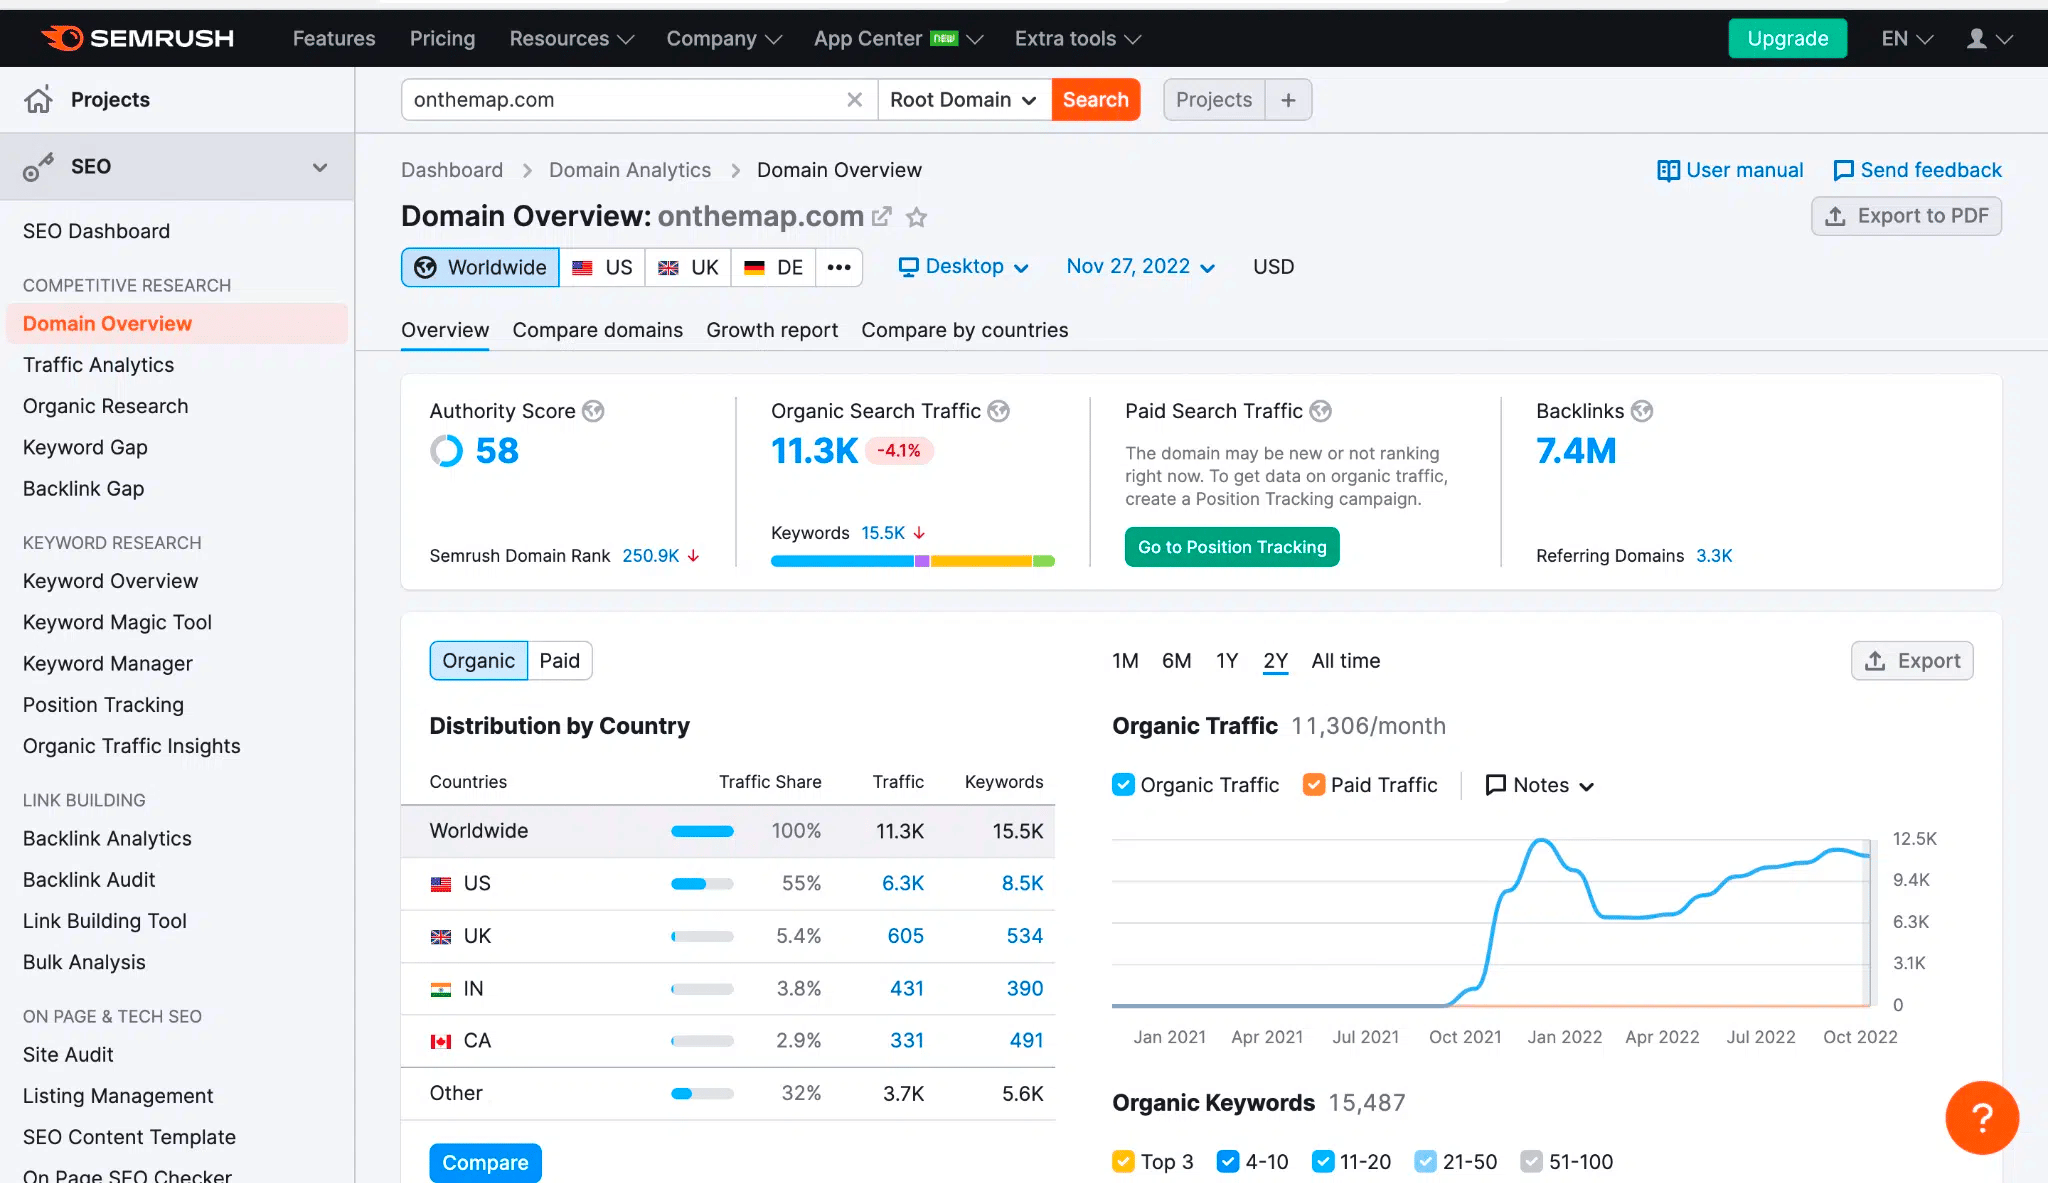
Task: Toggle the 4-10 keywords checkbox
Action: tap(1228, 1161)
